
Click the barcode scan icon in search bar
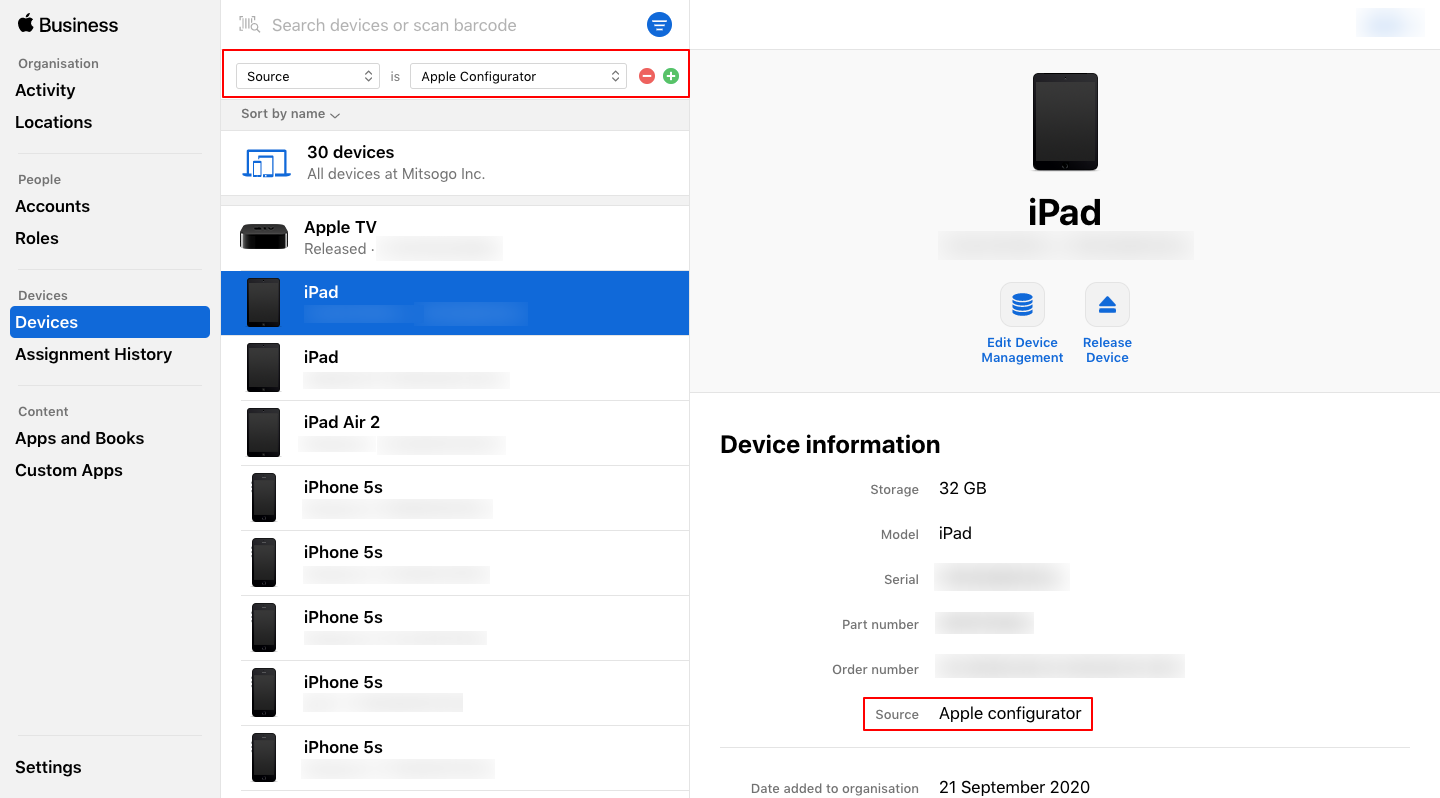click(x=250, y=25)
